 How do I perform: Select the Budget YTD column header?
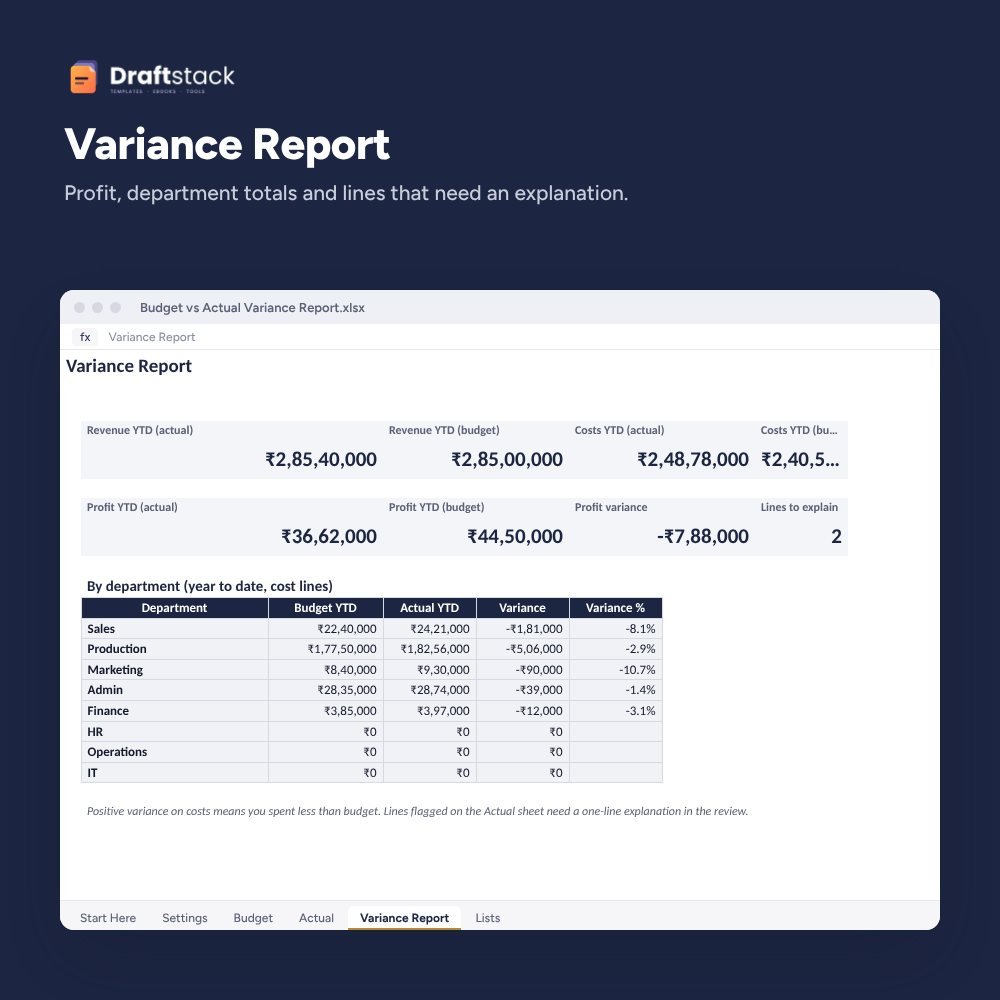pos(325,608)
